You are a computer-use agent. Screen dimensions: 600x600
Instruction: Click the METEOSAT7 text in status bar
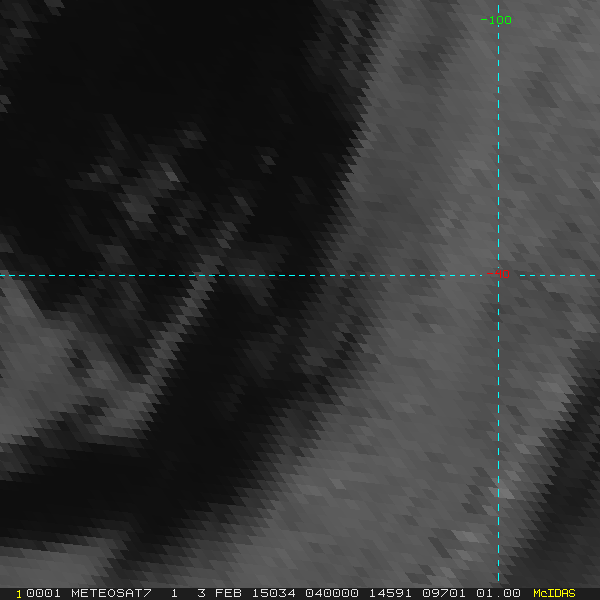[x=111, y=593]
